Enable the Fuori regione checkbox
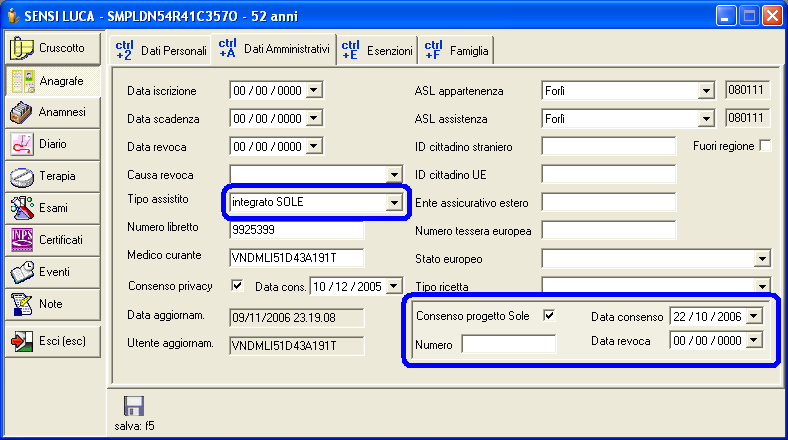 coord(766,146)
